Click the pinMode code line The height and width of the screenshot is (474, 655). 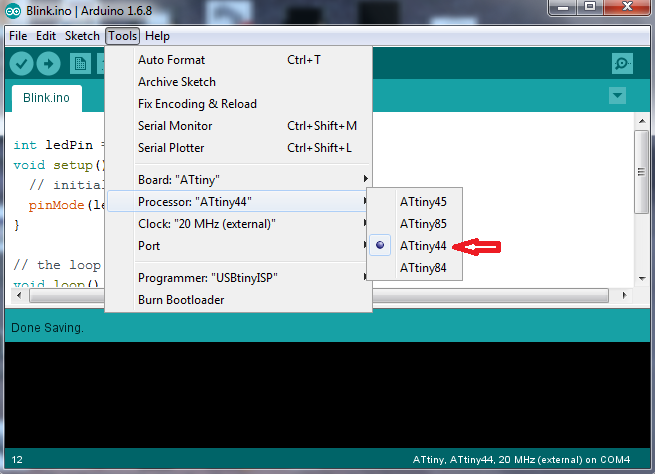pyautogui.click(x=66, y=205)
